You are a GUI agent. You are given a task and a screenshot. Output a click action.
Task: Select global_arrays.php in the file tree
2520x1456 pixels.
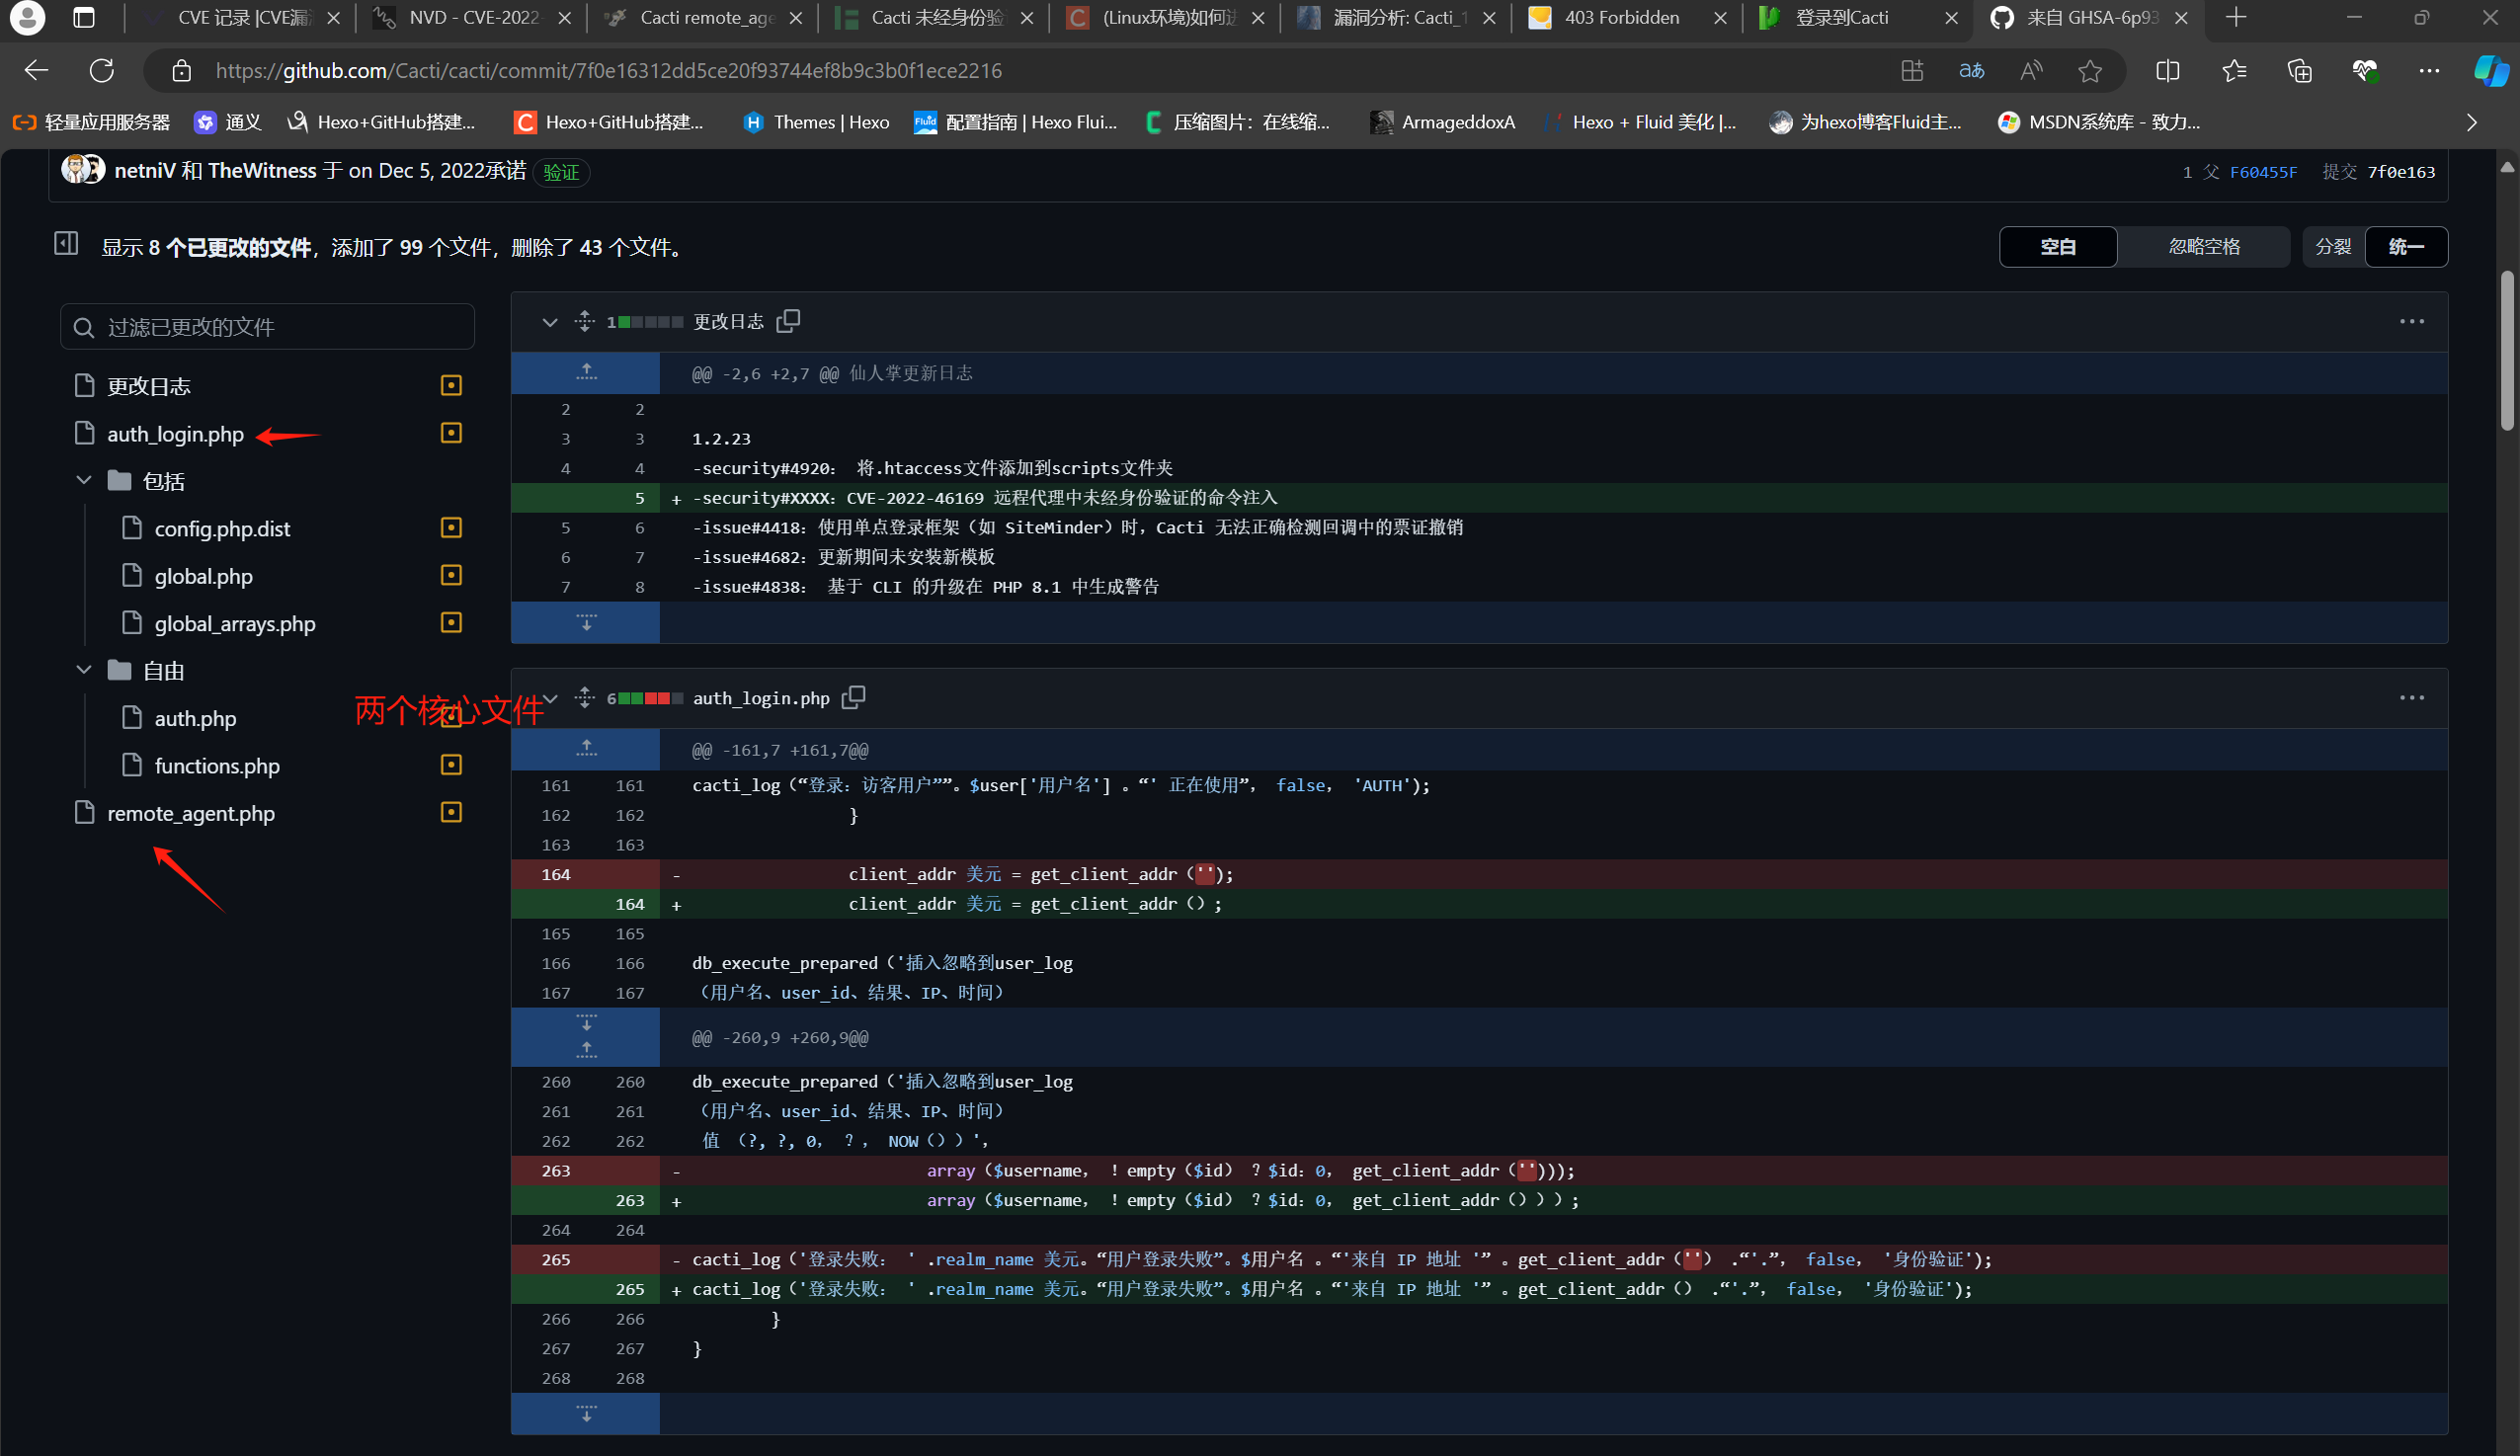[x=235, y=624]
